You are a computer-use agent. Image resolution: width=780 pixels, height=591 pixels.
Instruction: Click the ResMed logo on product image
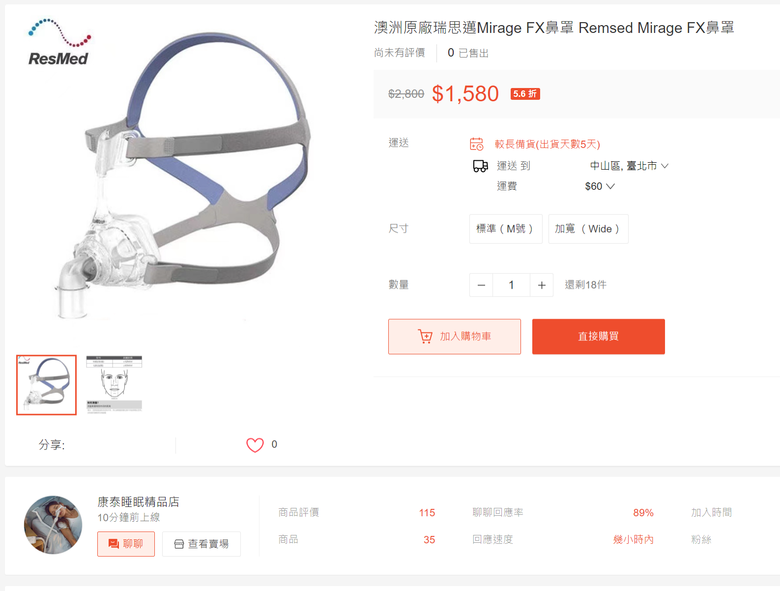pos(59,43)
